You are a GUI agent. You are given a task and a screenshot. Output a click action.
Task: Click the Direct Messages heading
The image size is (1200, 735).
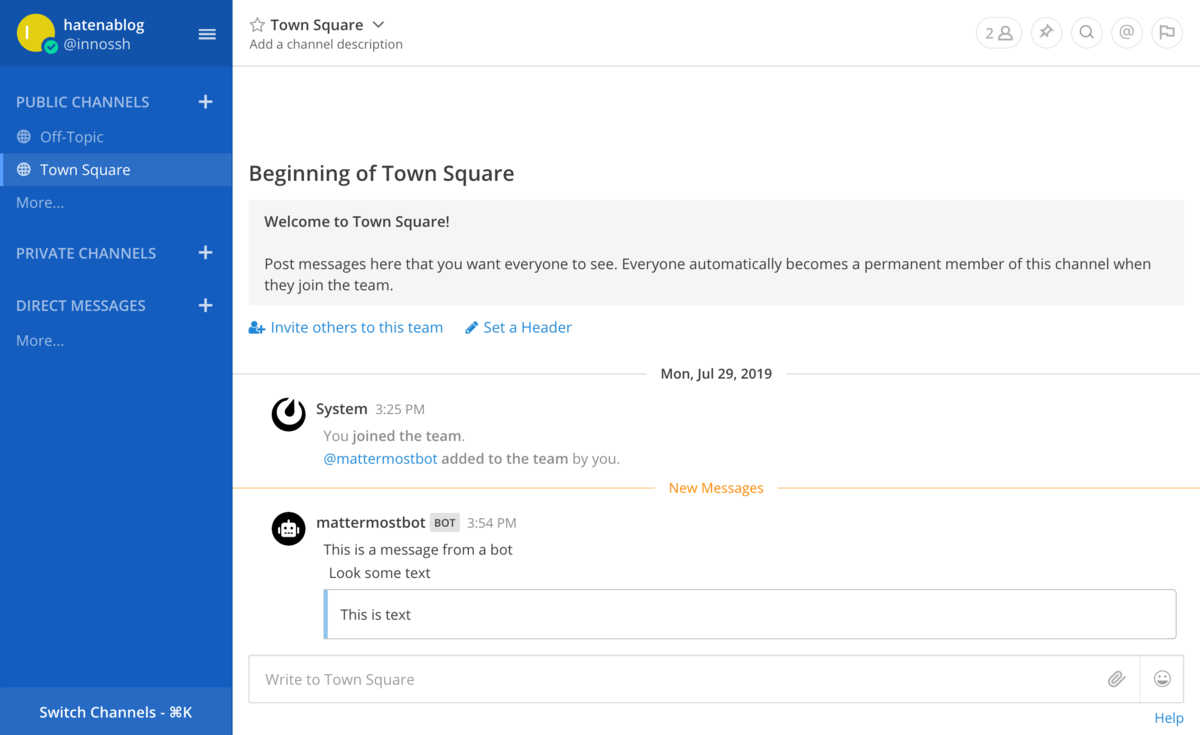pyautogui.click(x=81, y=305)
